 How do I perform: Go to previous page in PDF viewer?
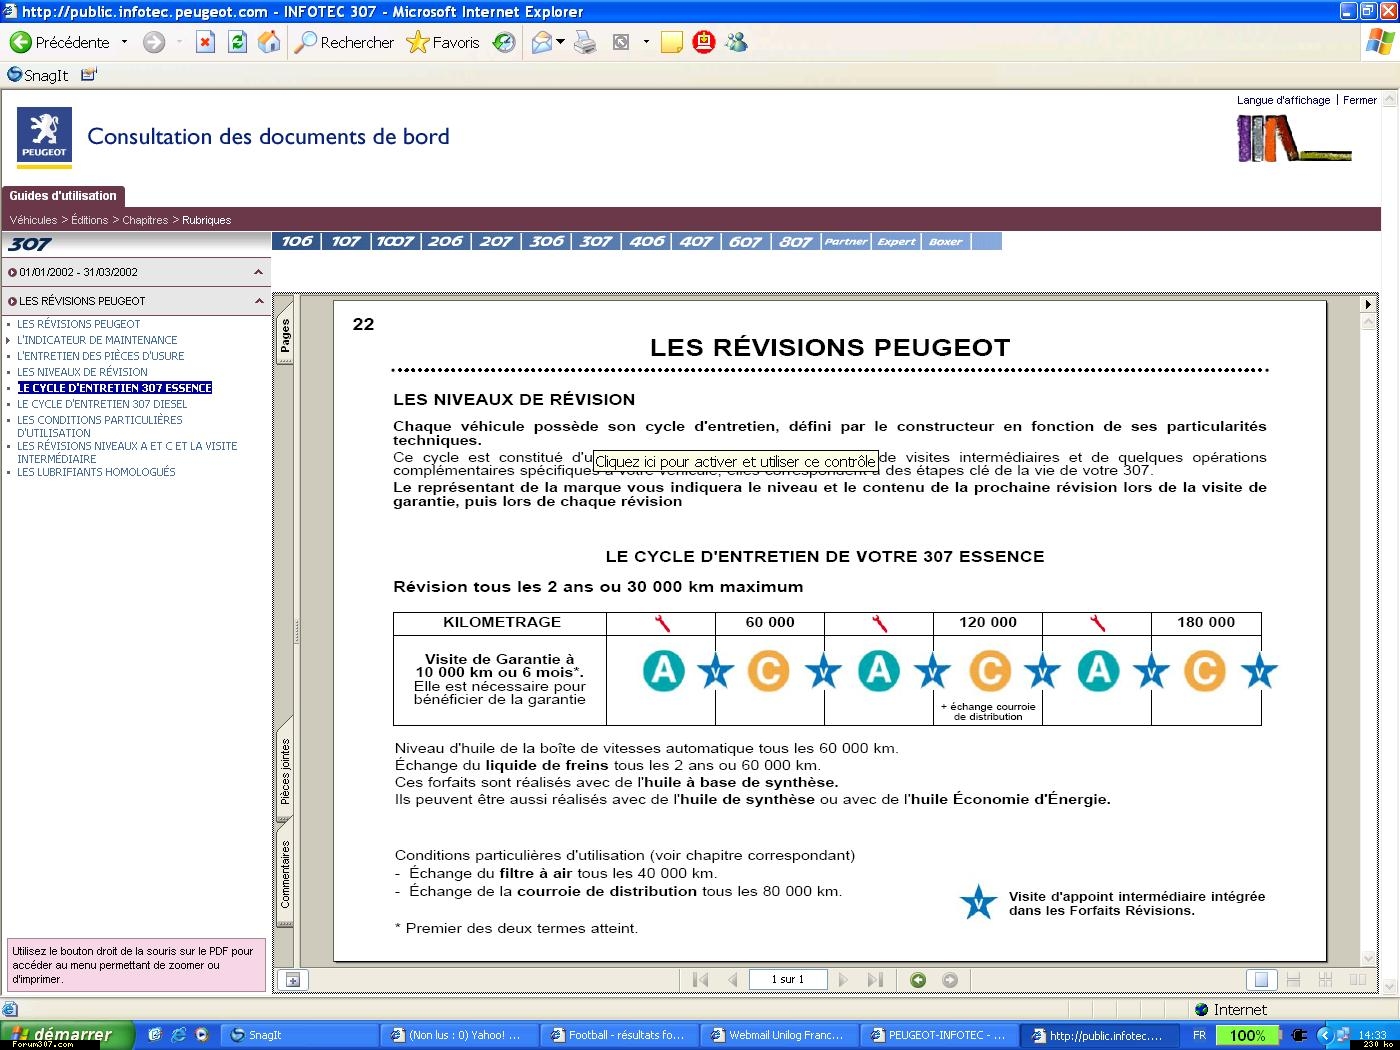pyautogui.click(x=733, y=980)
